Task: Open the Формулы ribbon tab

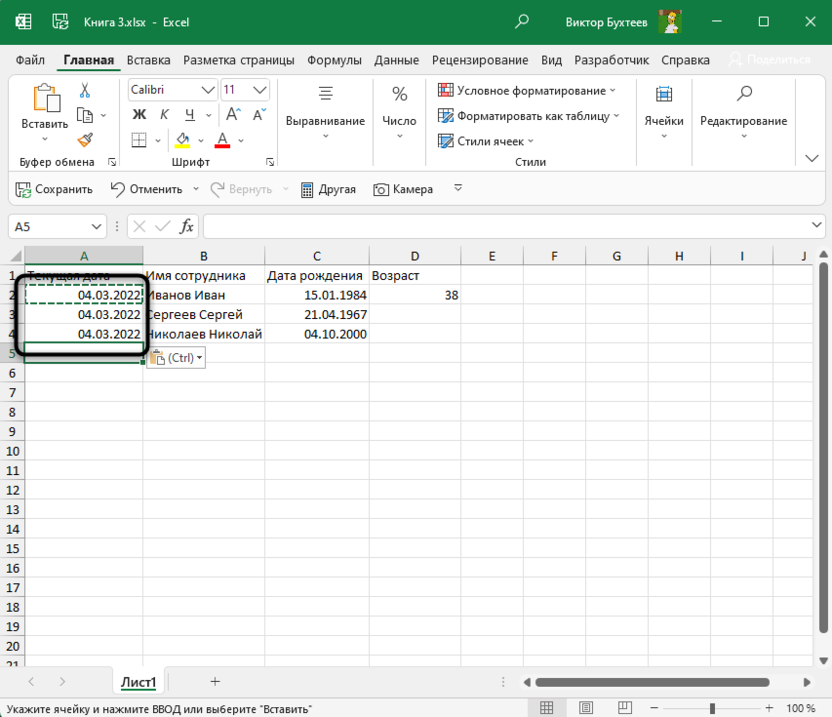Action: tap(334, 60)
